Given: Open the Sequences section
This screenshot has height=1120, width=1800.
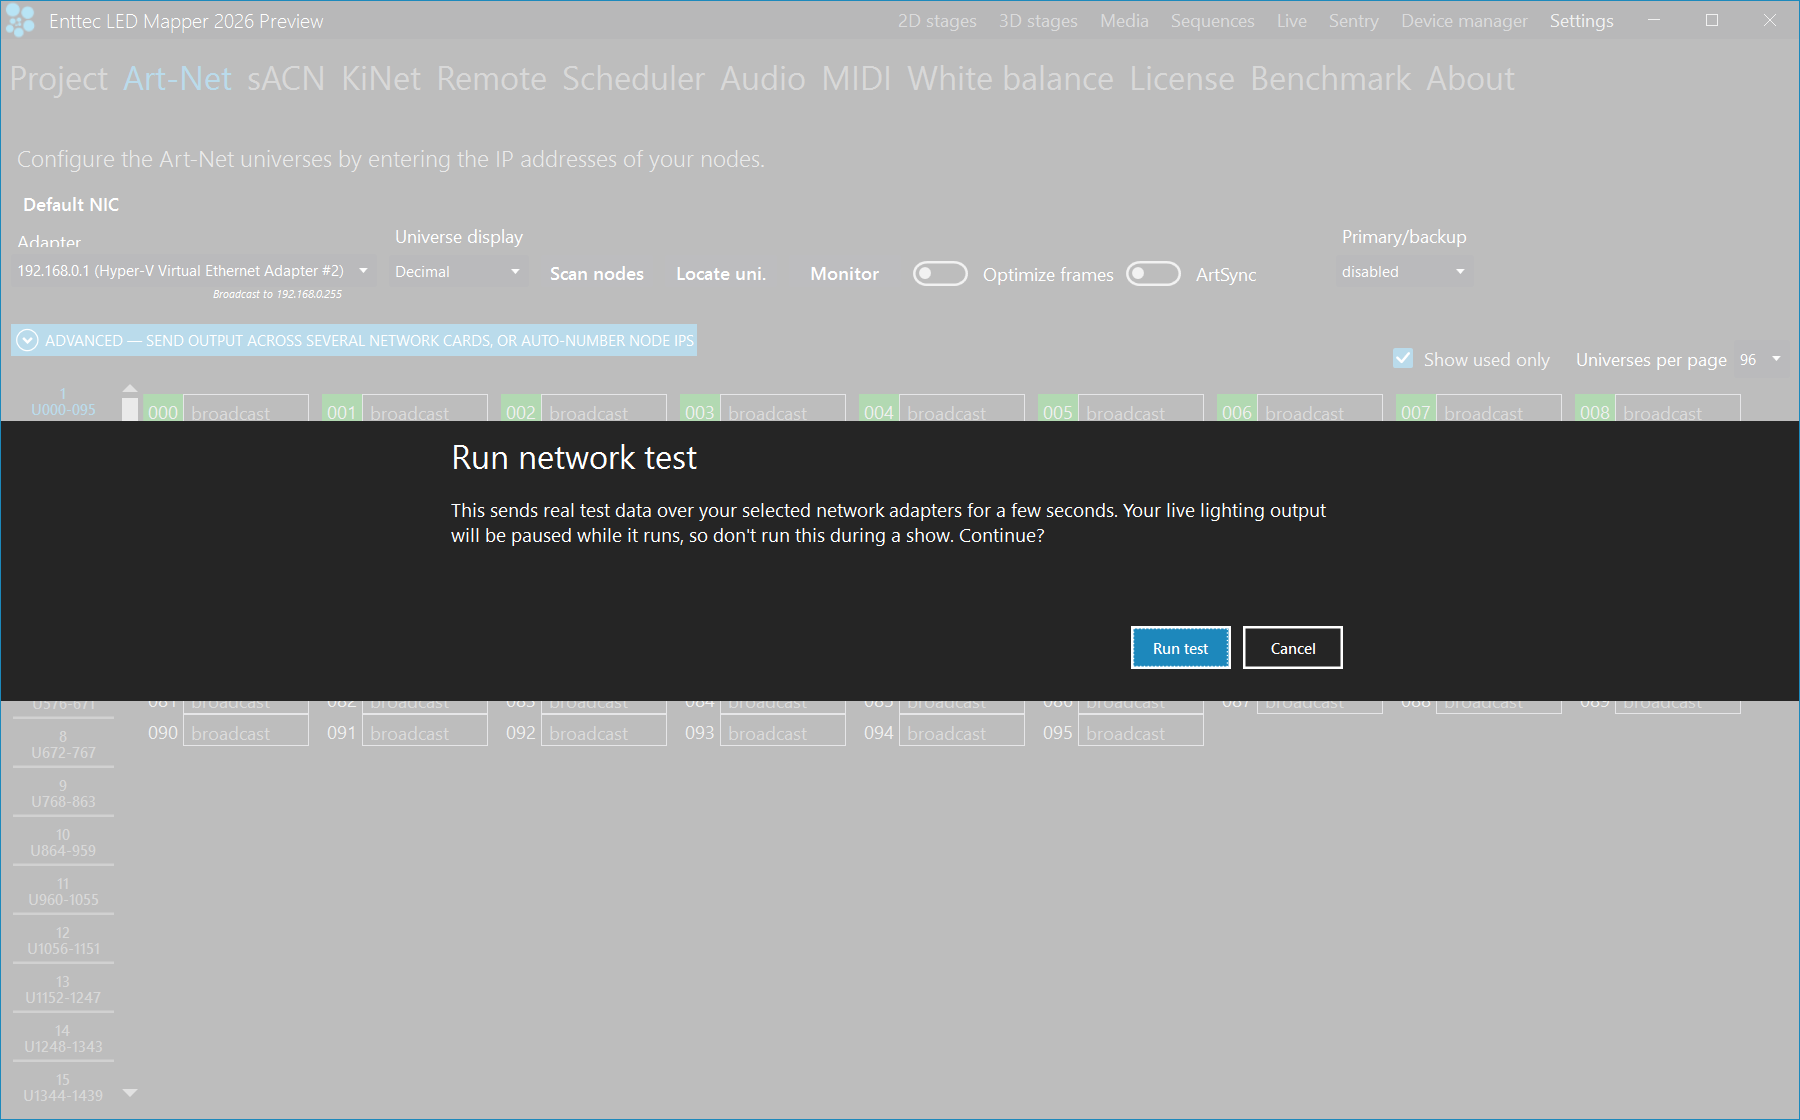Looking at the screenshot, I should point(1212,21).
